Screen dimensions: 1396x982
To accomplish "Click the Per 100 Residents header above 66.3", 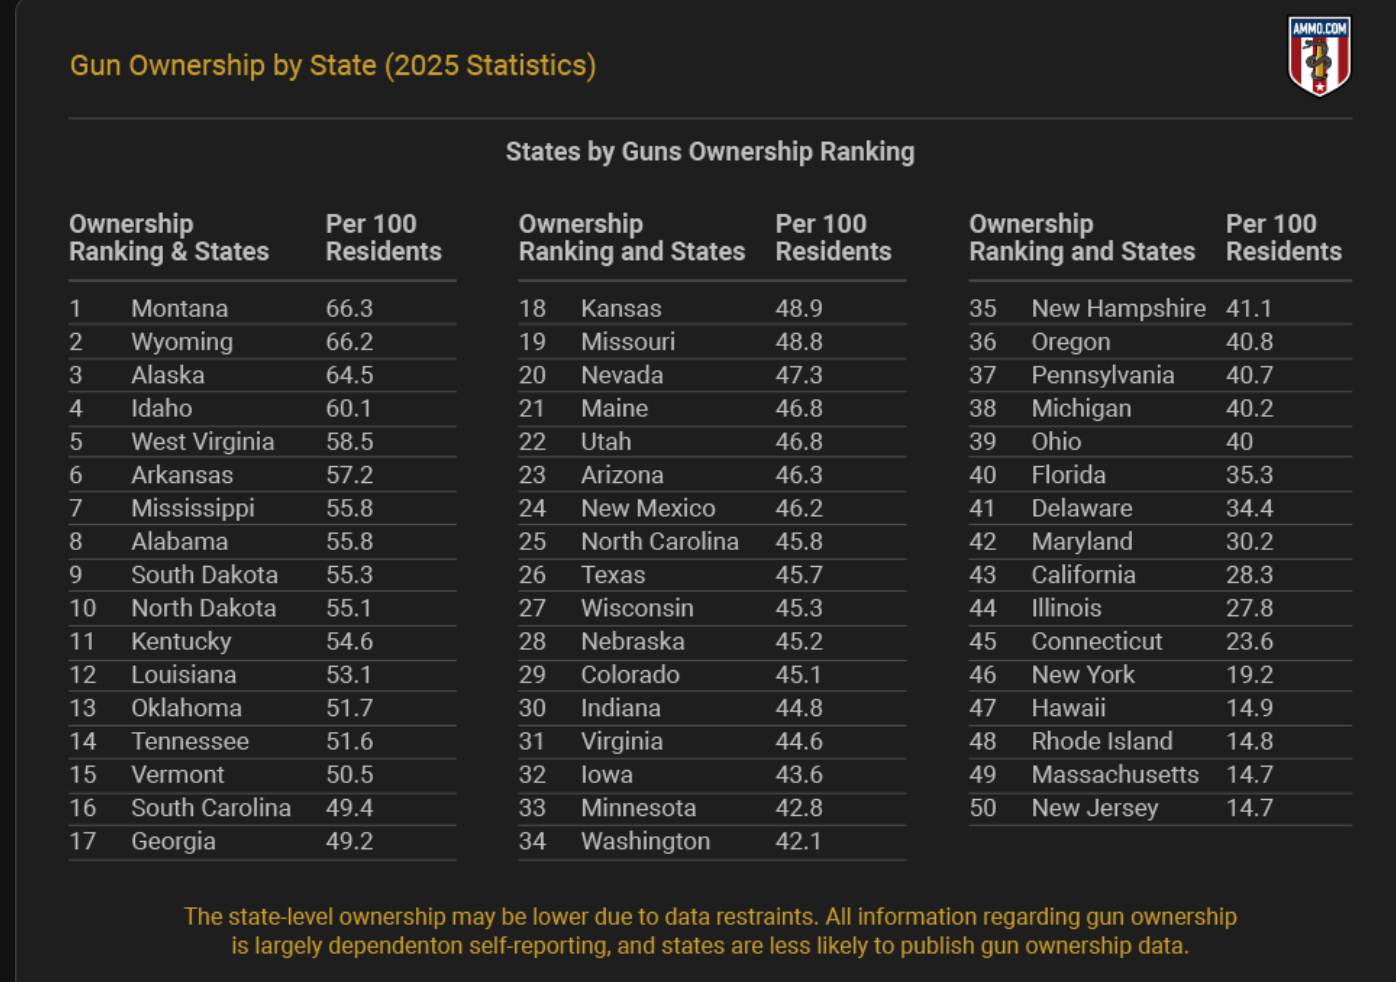I will click(x=383, y=238).
